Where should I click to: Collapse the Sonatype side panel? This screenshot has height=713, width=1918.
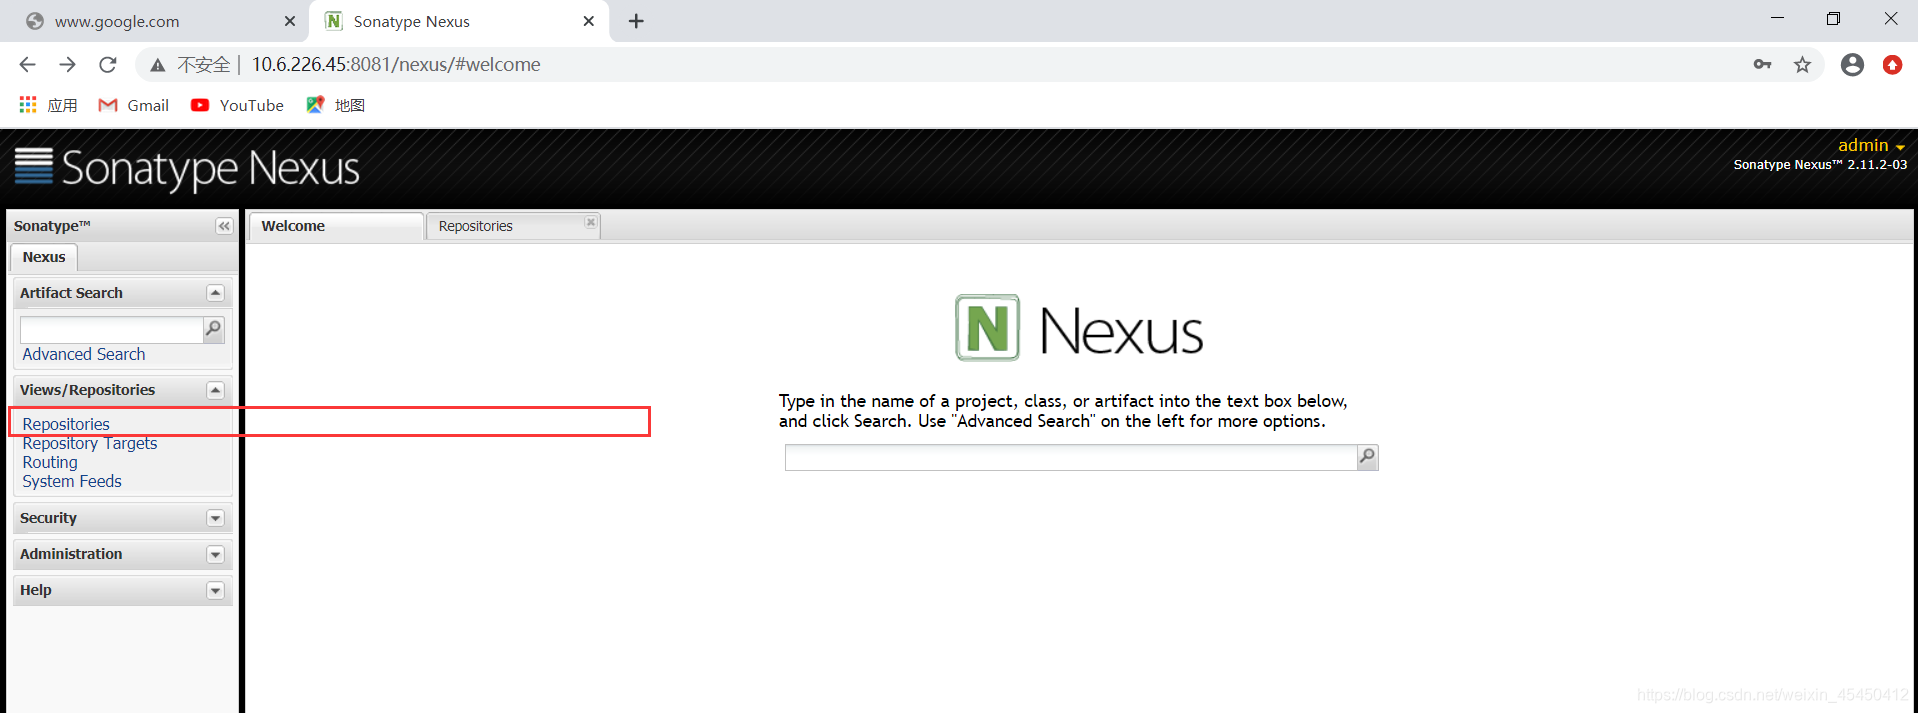tap(224, 226)
